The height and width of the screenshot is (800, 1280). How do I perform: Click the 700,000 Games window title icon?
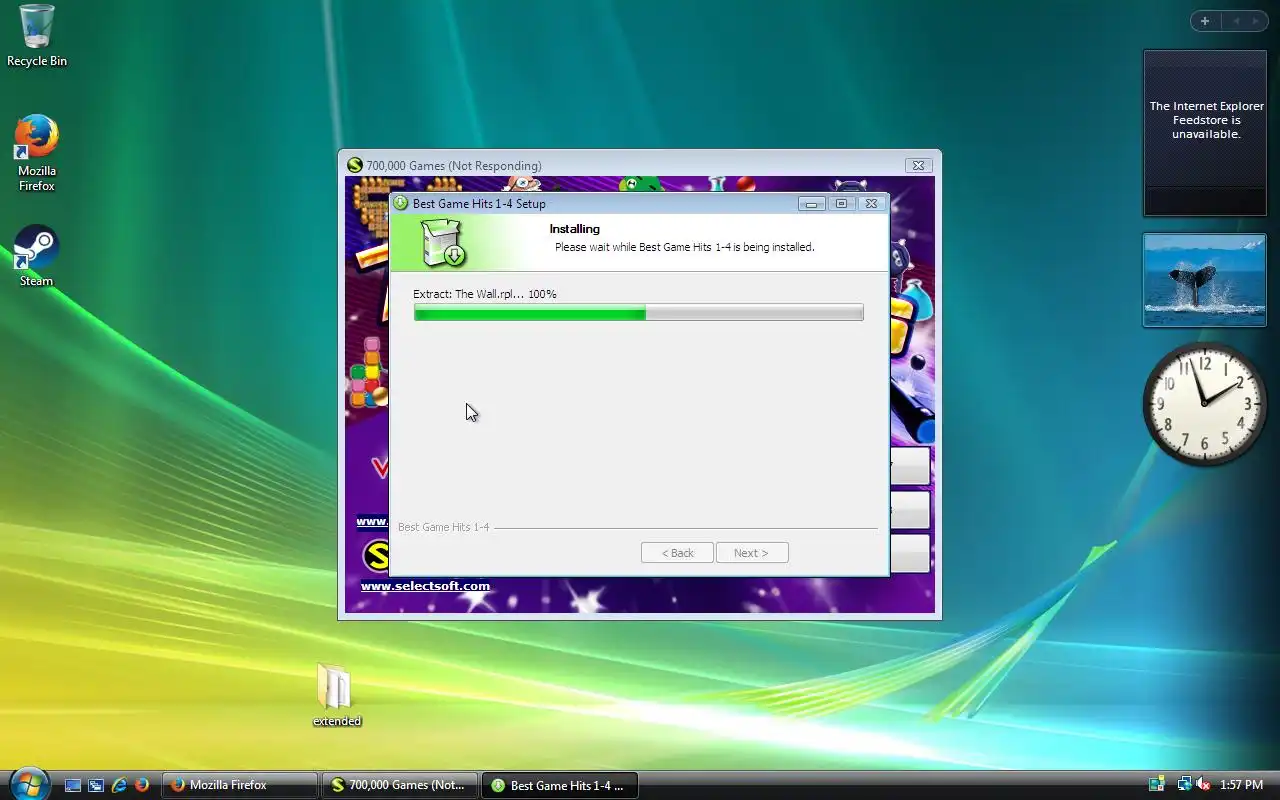(354, 166)
